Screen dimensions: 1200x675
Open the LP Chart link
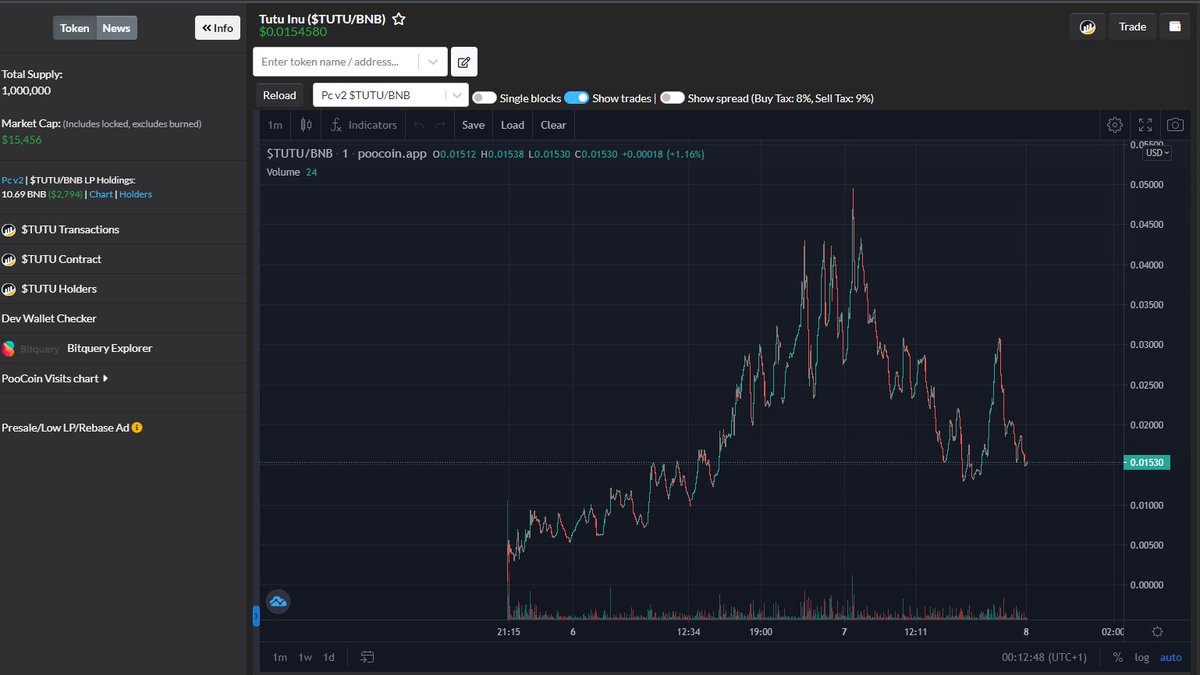[x=100, y=194]
